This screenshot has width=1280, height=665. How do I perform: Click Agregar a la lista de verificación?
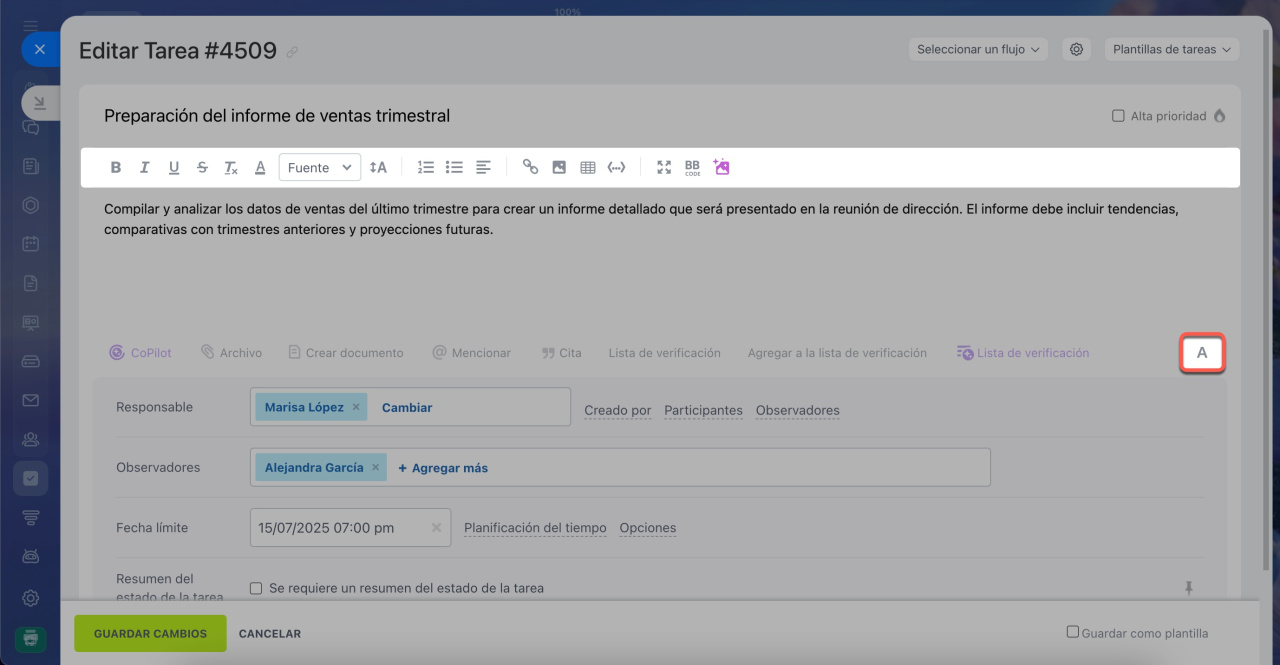click(837, 353)
